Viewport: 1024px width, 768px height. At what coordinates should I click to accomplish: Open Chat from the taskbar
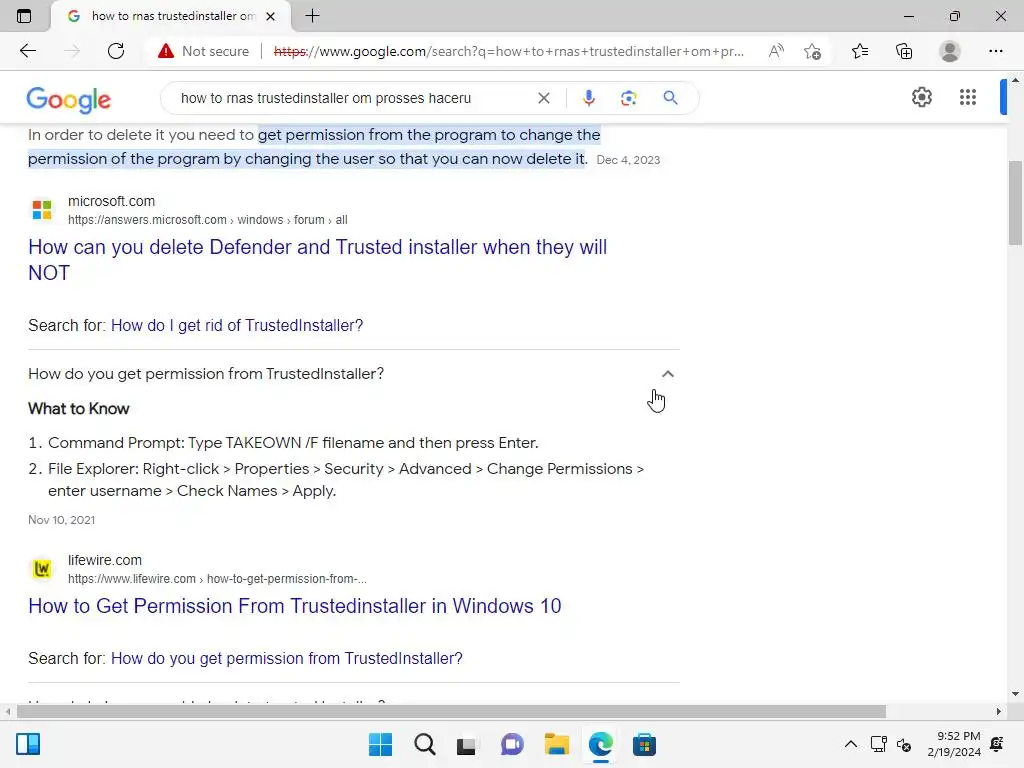point(512,744)
